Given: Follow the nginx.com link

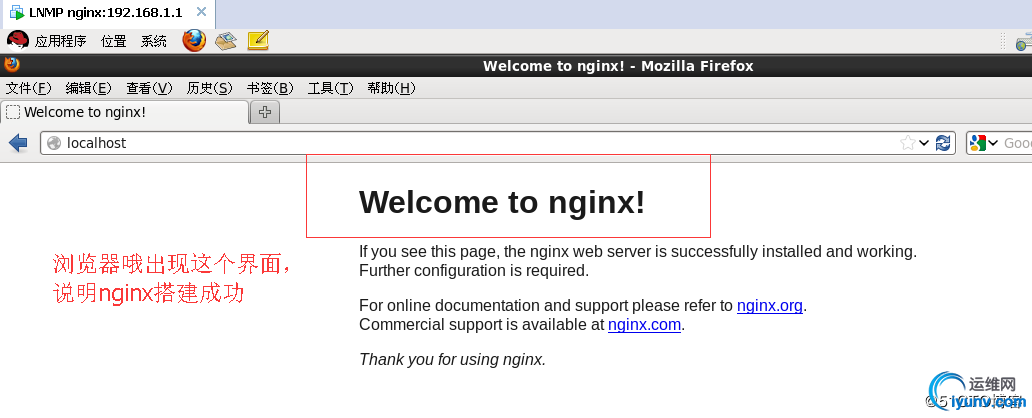Looking at the screenshot, I should [644, 325].
